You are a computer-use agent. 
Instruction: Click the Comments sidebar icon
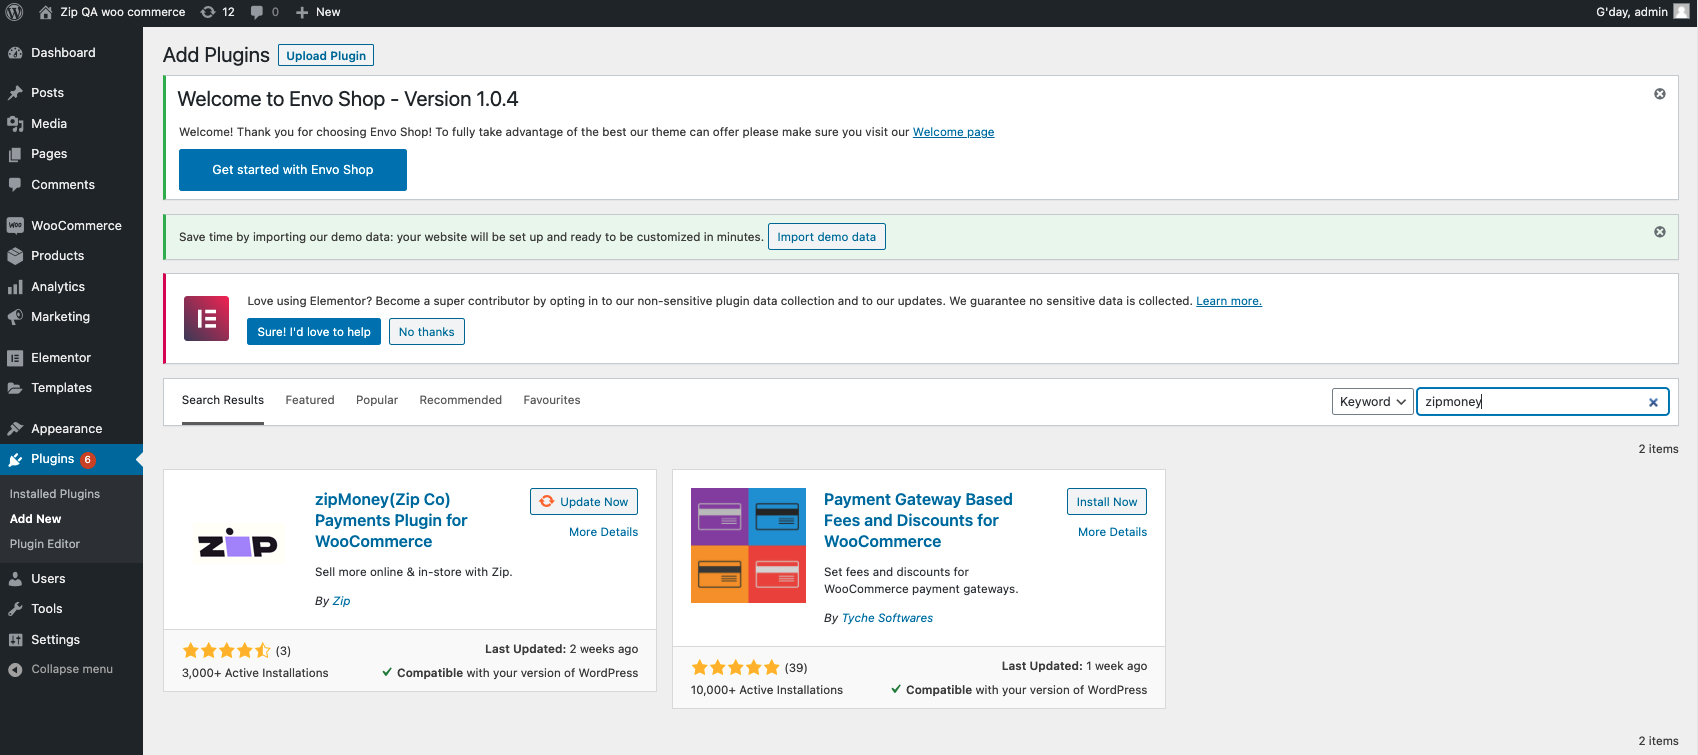tap(15, 185)
